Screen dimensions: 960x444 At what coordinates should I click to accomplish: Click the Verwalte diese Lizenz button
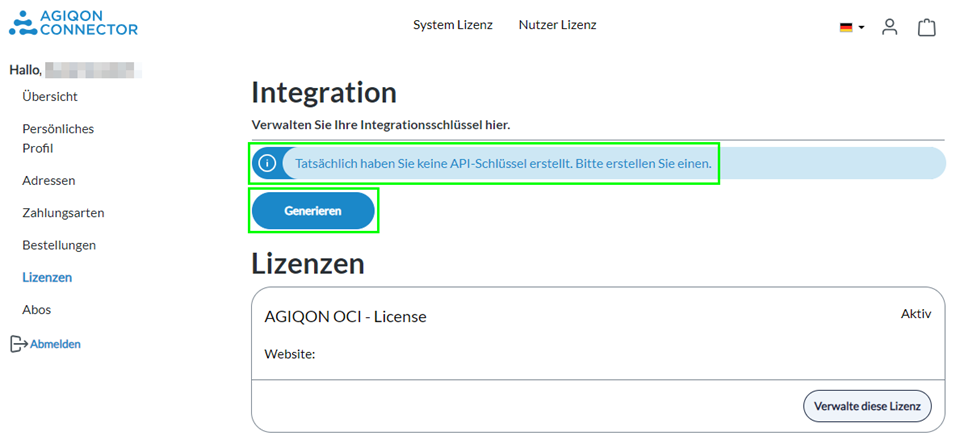tap(867, 405)
